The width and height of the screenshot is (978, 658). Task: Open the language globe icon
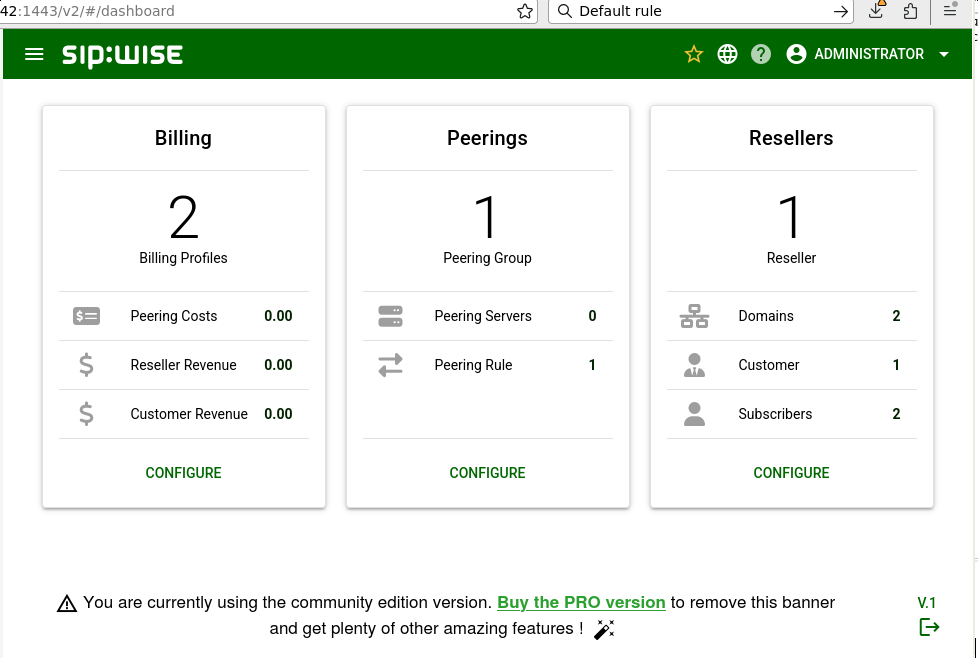728,54
